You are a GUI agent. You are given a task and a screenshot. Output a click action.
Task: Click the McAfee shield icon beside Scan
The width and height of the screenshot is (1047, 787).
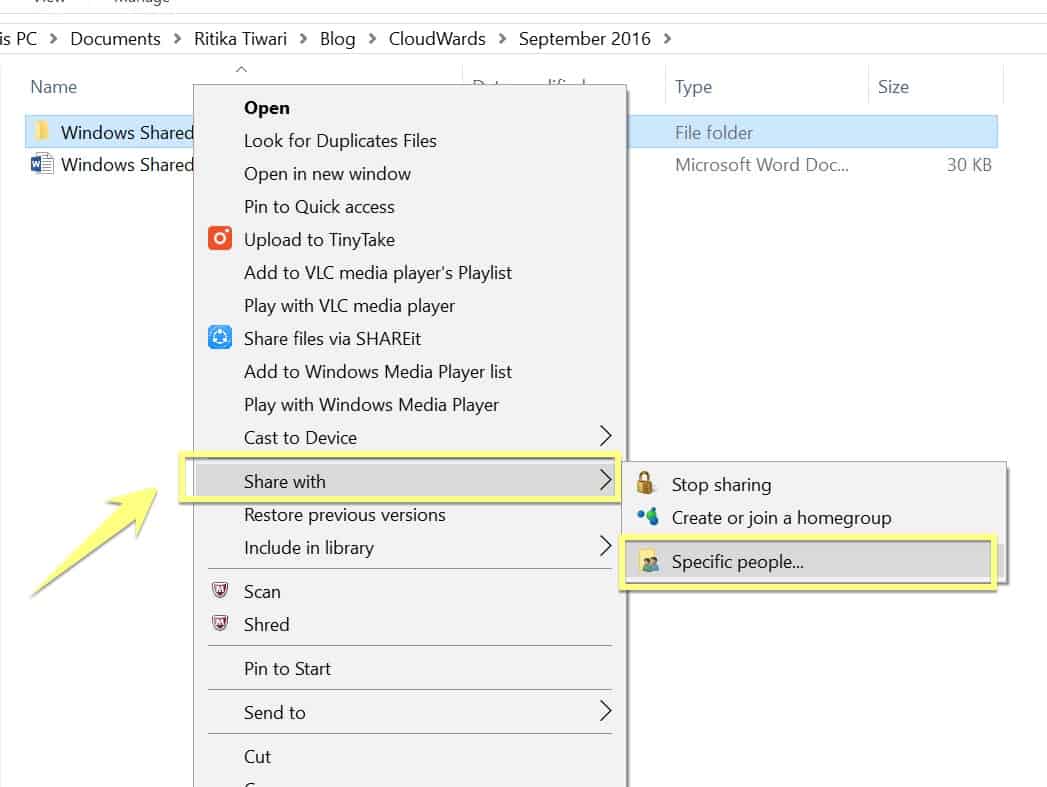coord(220,590)
